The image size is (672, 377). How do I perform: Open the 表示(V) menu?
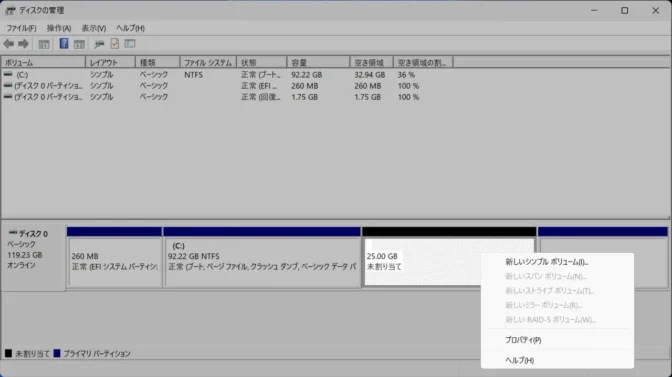[x=94, y=28]
